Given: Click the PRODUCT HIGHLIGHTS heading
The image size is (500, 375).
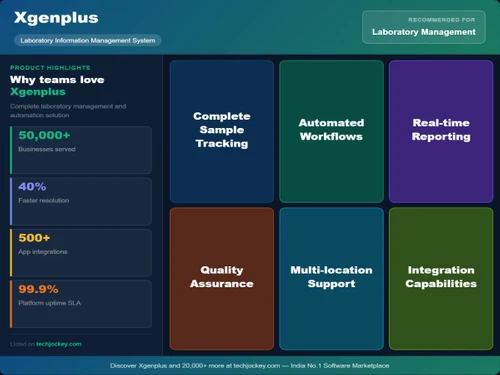Looking at the screenshot, I should click(x=50, y=68).
